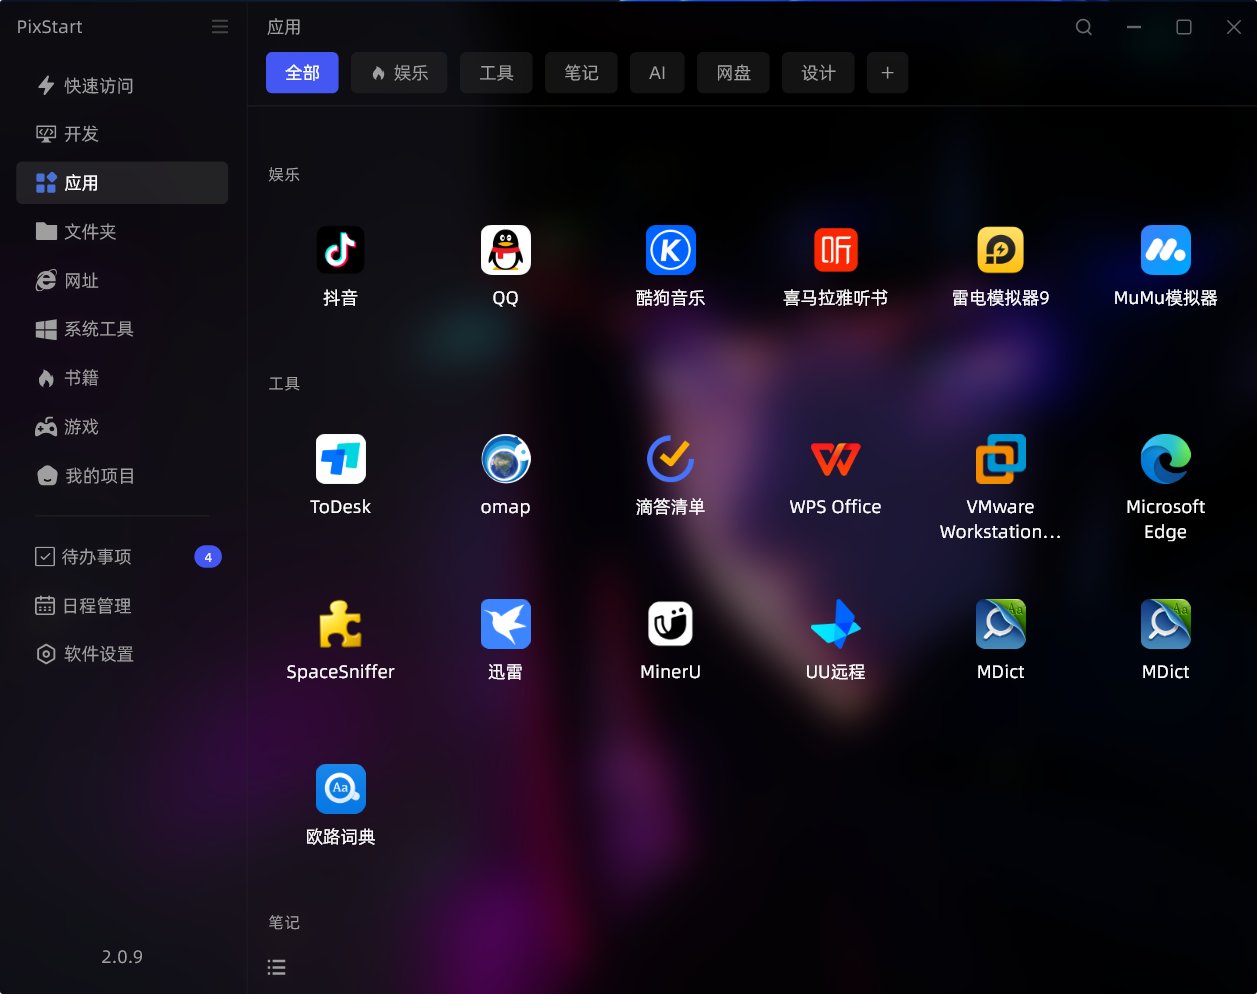Go to 快速访问 in sidebar
This screenshot has width=1257, height=994.
click(122, 86)
